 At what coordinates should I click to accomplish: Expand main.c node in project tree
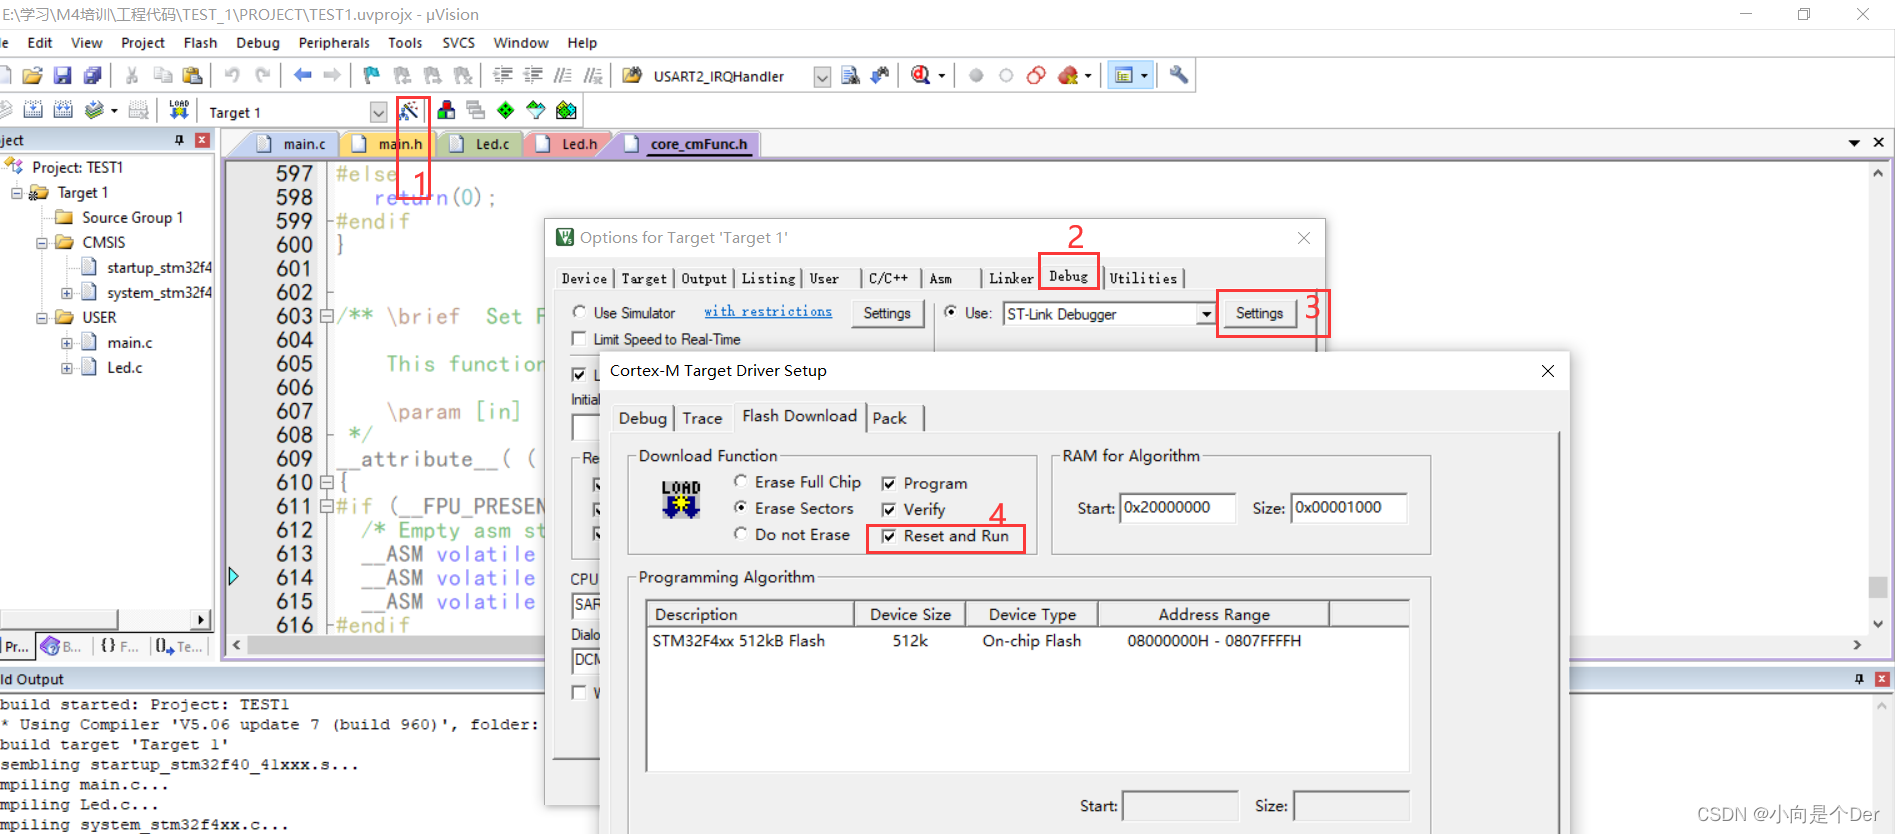click(x=67, y=342)
